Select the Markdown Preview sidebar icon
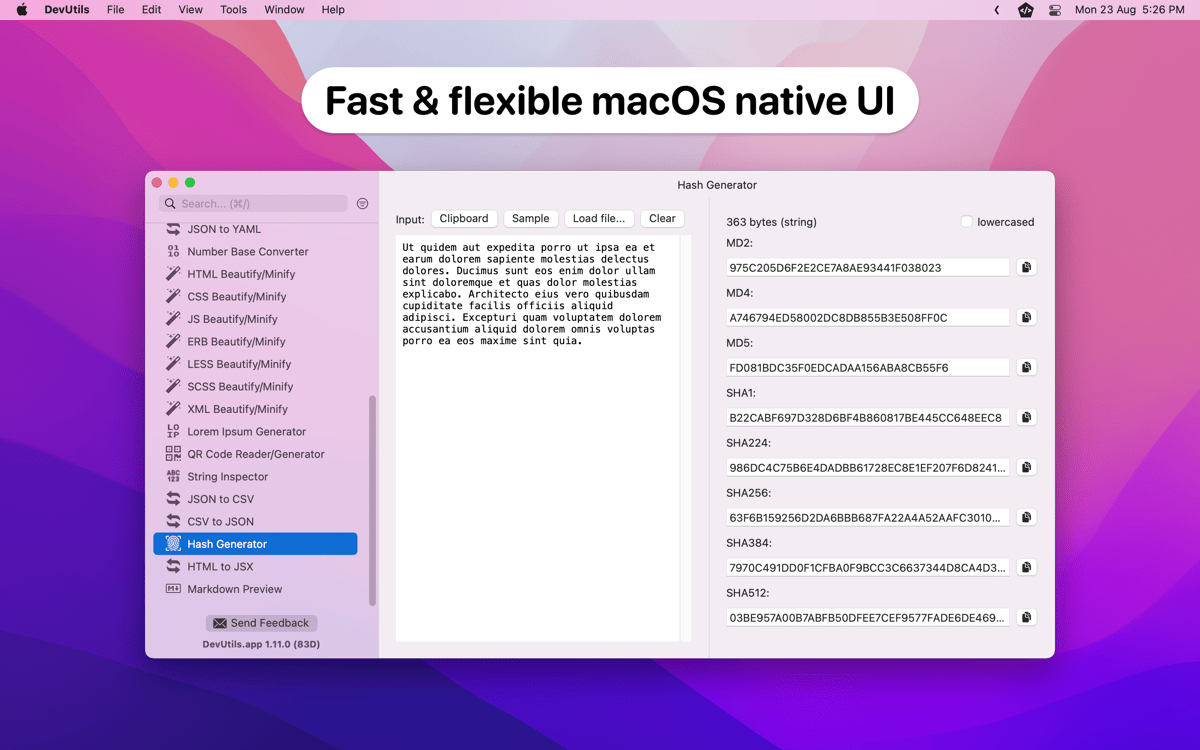 (x=173, y=589)
